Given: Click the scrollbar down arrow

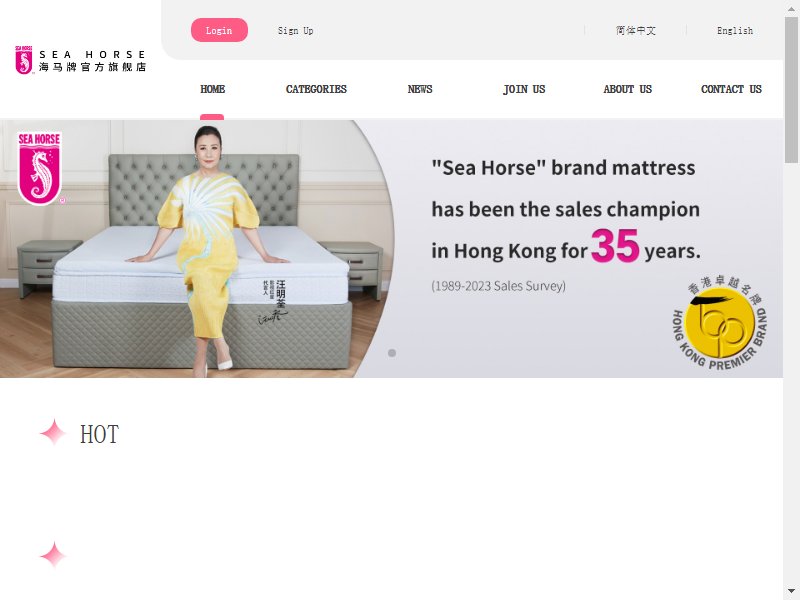Looking at the screenshot, I should click(x=791, y=591).
